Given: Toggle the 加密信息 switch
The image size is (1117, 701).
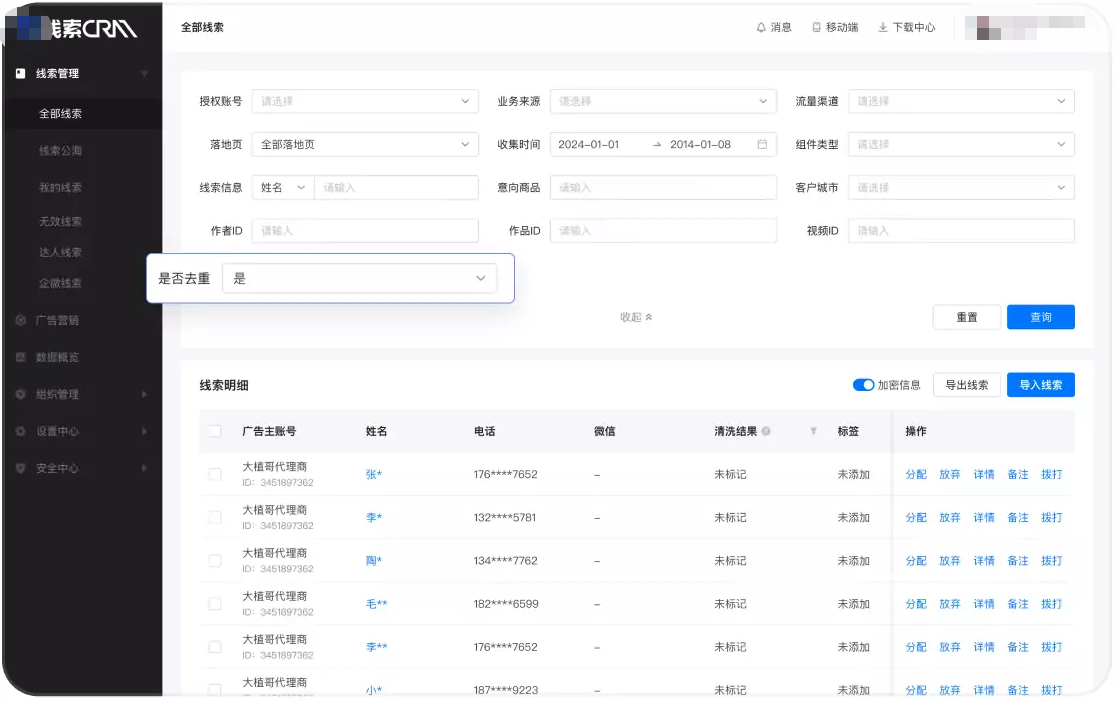Looking at the screenshot, I should [x=863, y=385].
